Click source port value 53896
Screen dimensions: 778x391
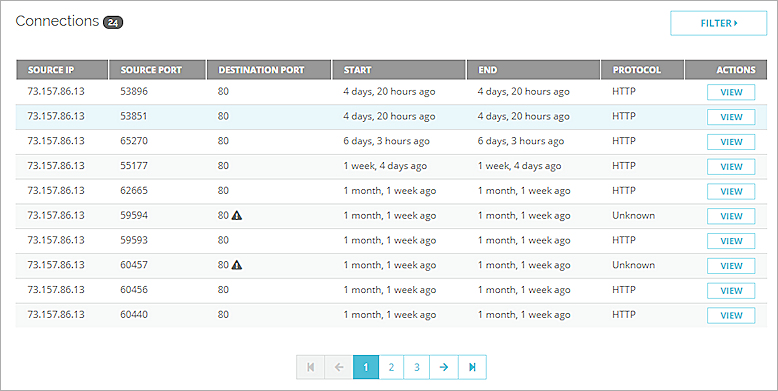click(134, 91)
